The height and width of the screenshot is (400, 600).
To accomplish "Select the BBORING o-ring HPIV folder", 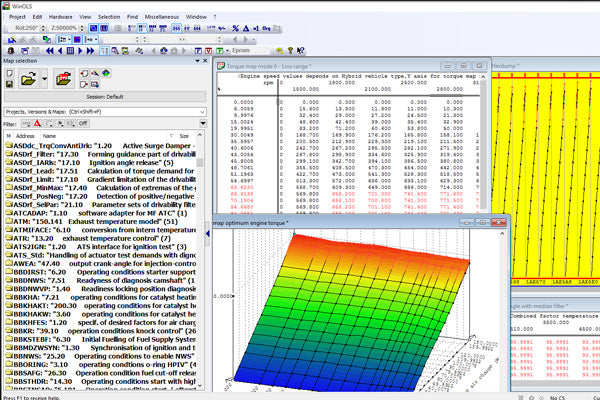I will (x=101, y=364).
